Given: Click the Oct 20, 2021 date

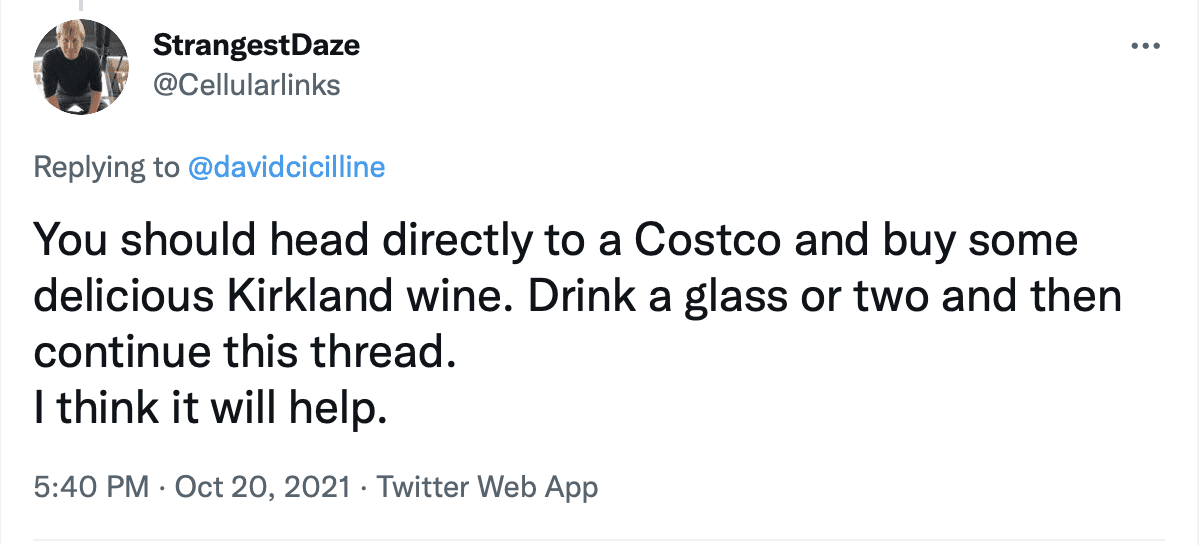Looking at the screenshot, I should pyautogui.click(x=263, y=487).
